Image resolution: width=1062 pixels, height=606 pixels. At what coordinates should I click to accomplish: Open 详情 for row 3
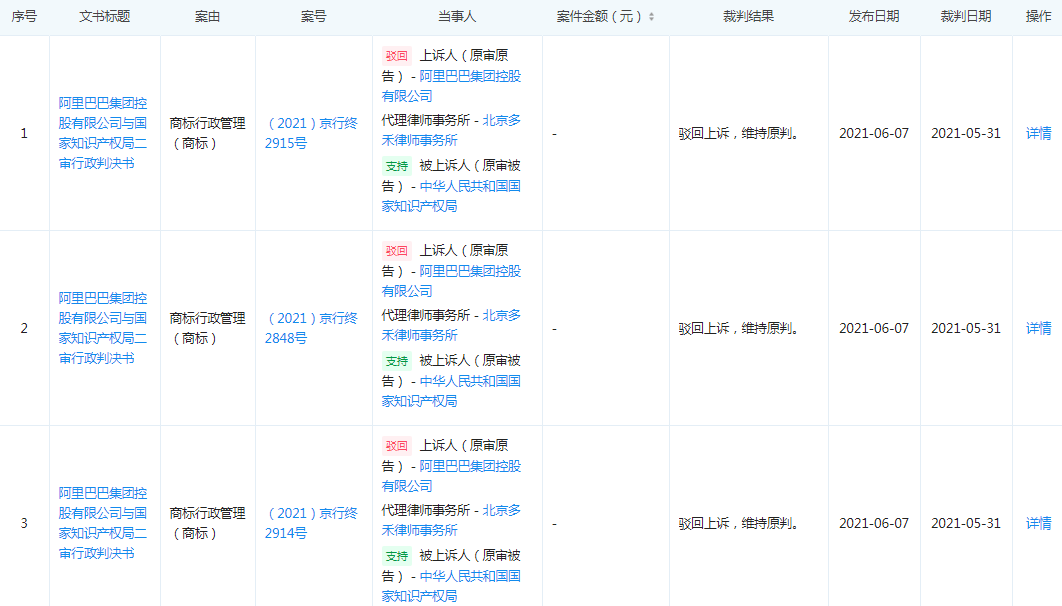tap(1038, 523)
